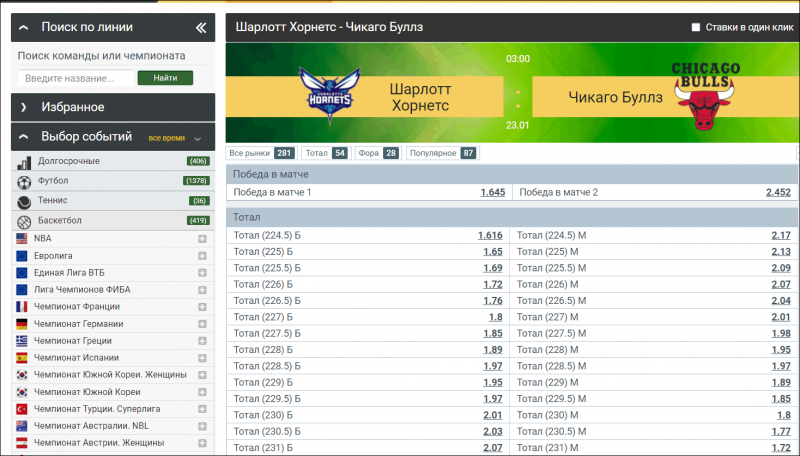Switch to Тотал 54 tab
800x456 pixels.
pyautogui.click(x=326, y=153)
